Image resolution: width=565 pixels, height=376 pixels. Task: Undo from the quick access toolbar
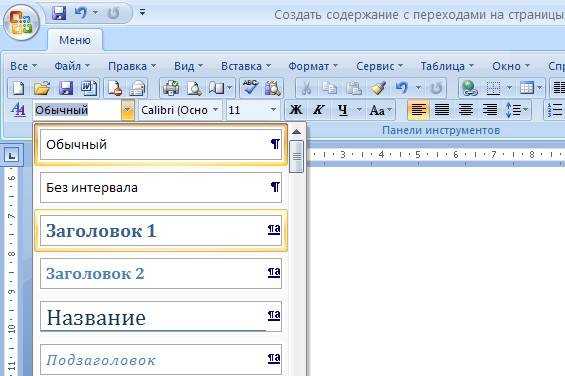[x=80, y=13]
